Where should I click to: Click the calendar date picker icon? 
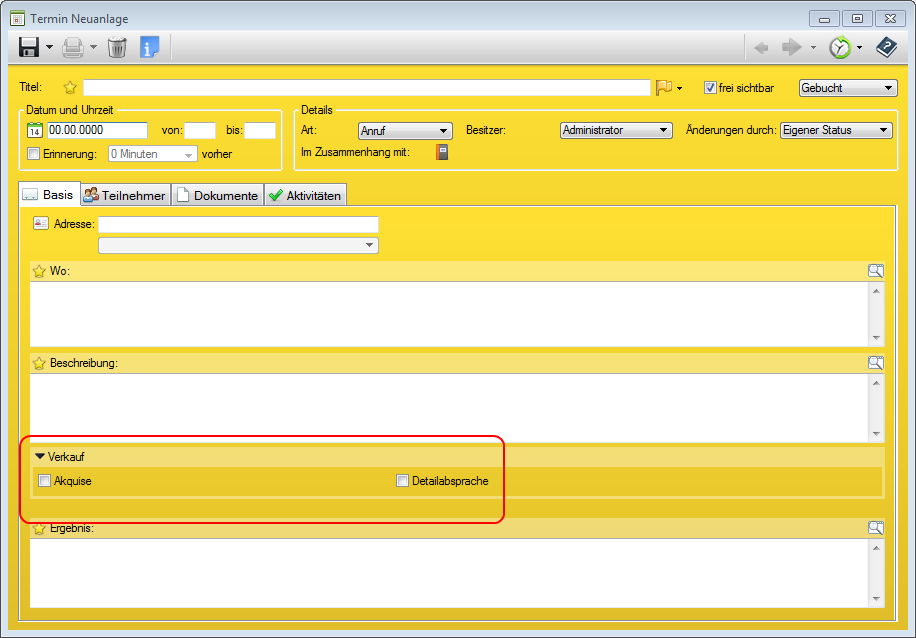click(34, 130)
